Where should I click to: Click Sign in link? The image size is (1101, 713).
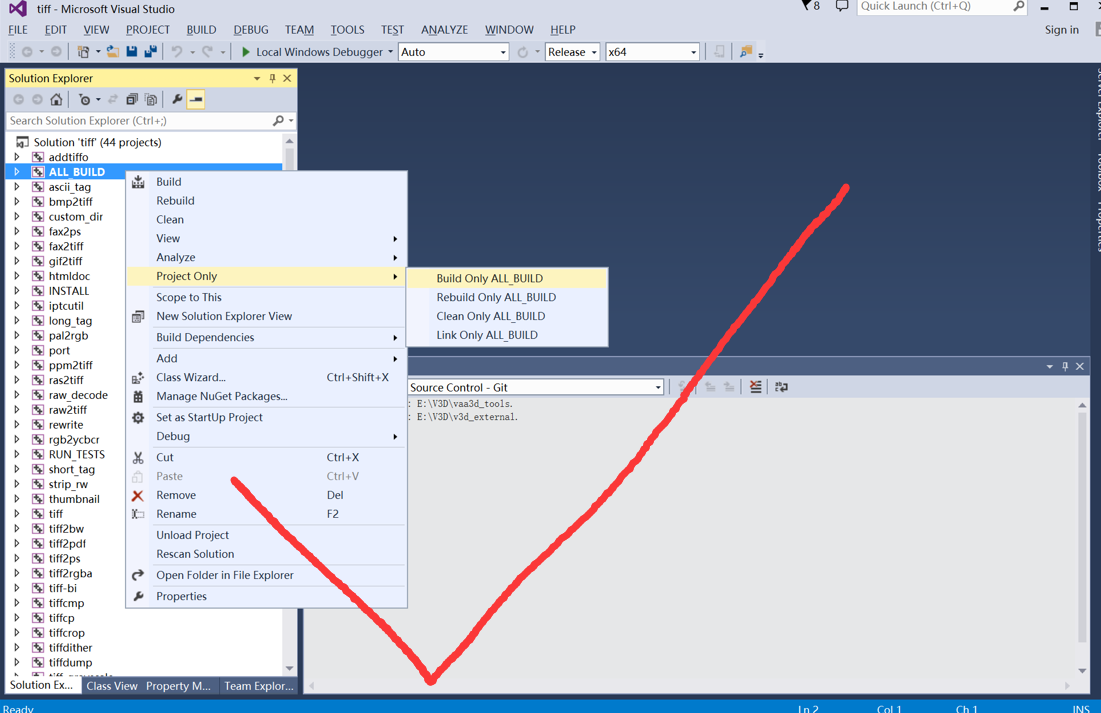(x=1061, y=30)
